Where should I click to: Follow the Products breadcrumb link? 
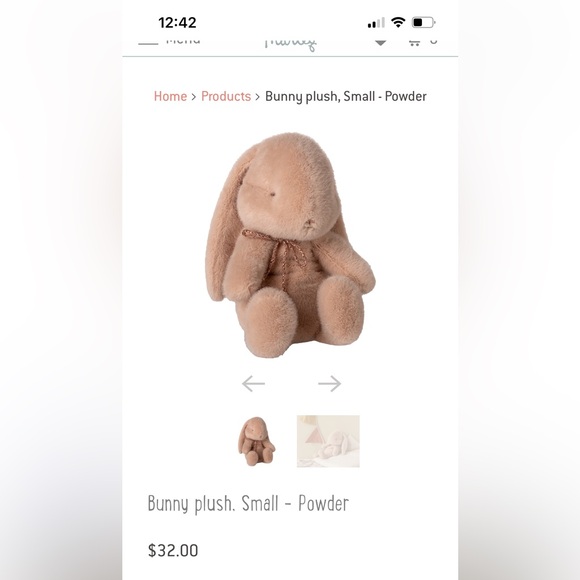226,96
